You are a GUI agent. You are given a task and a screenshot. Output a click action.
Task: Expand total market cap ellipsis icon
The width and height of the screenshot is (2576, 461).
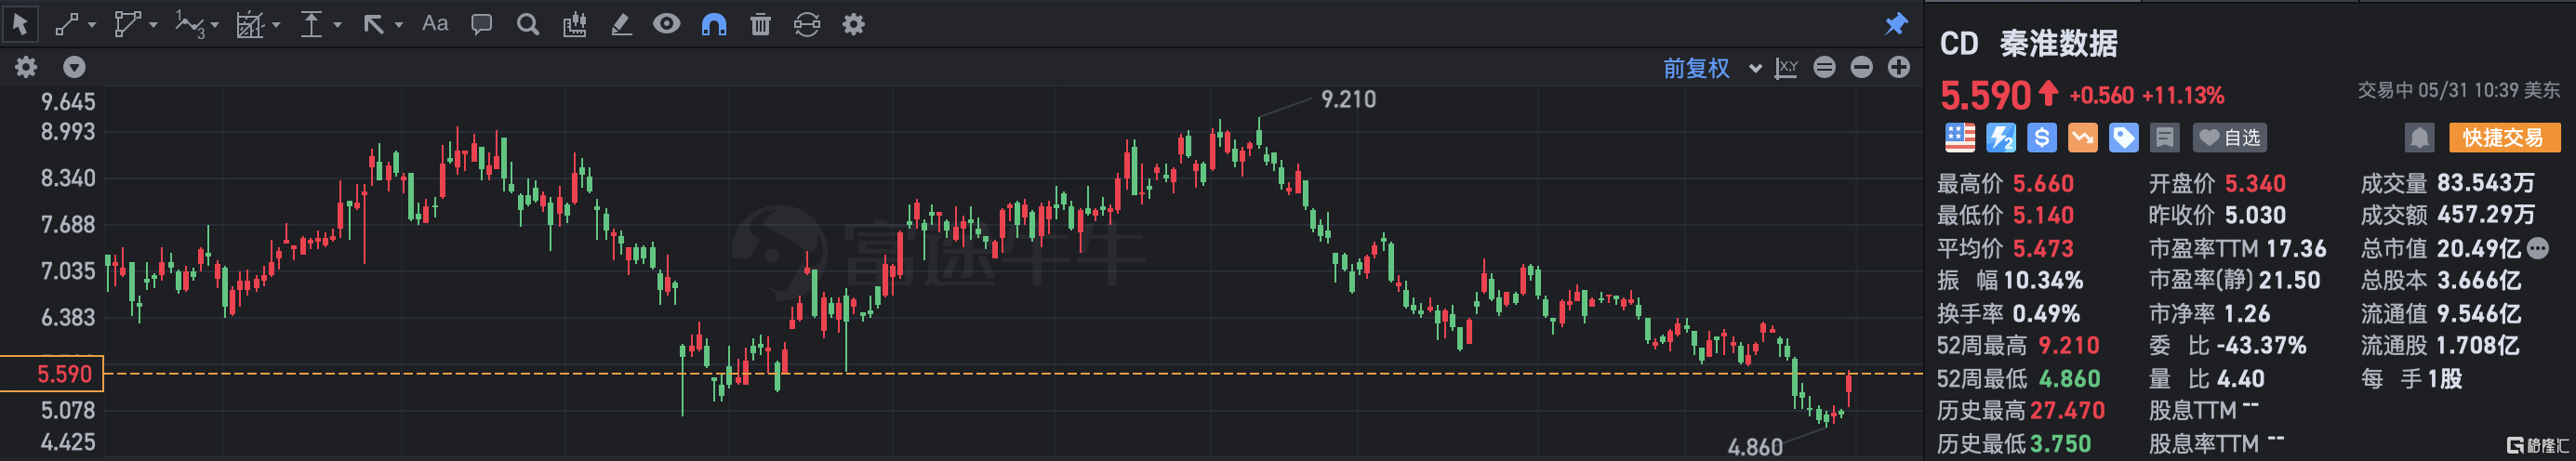coord(2538,248)
